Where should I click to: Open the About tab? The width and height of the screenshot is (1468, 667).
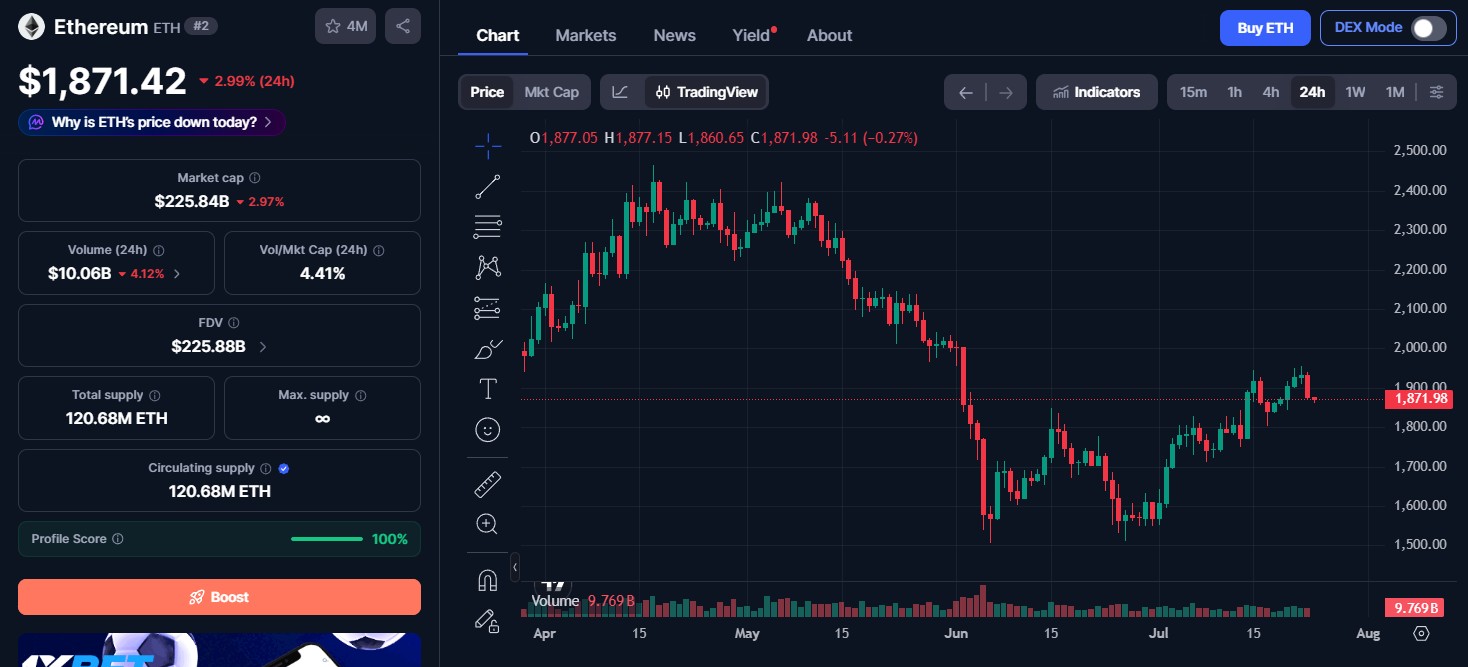click(x=830, y=35)
